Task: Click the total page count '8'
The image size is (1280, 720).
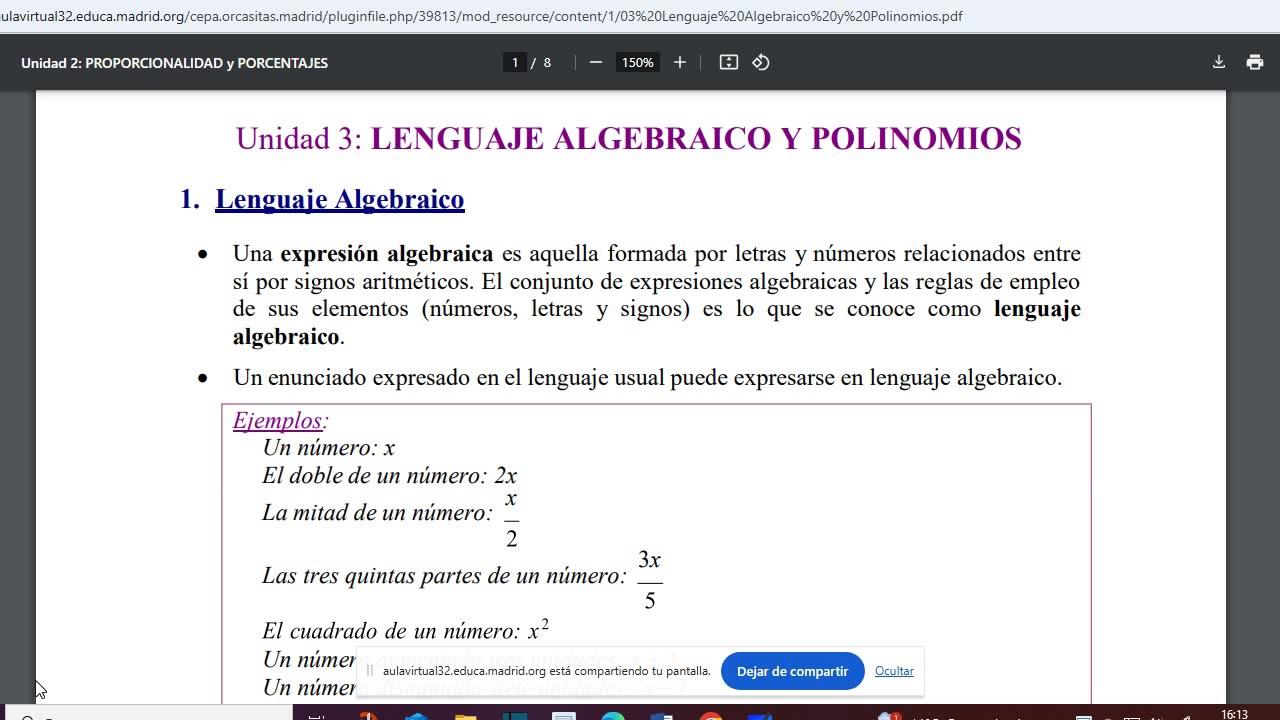Action: (547, 62)
